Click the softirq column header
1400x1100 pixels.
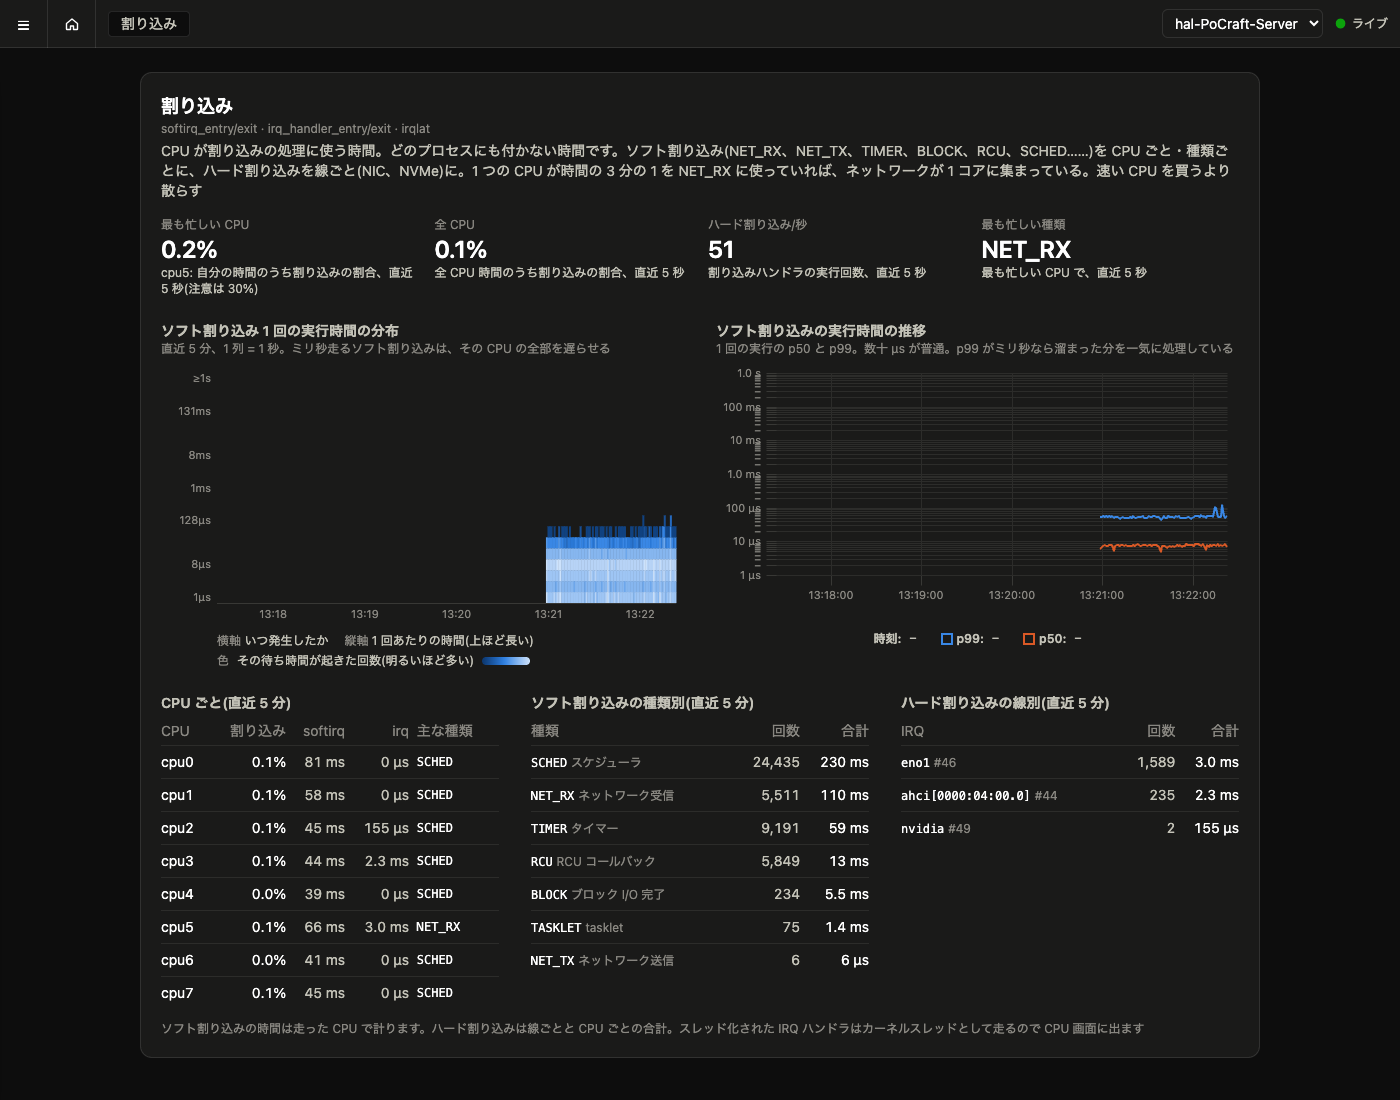[x=324, y=731]
